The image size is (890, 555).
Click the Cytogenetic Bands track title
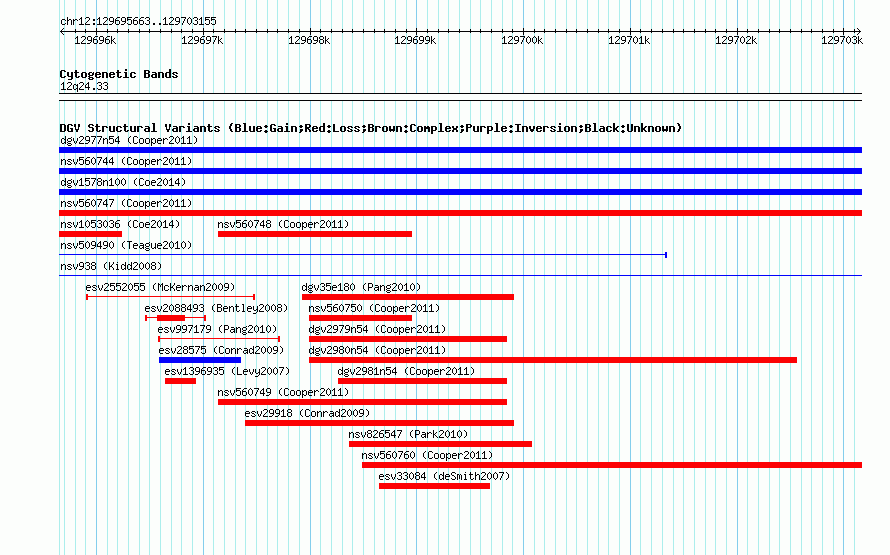pyautogui.click(x=119, y=74)
